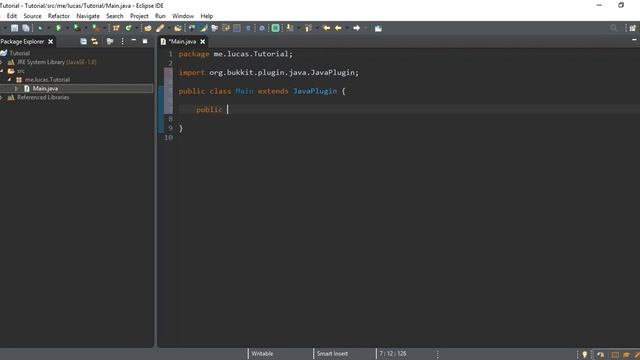Image resolution: width=640 pixels, height=360 pixels.
Task: Click the Pin Editor toolbar icon
Action: pyautogui.click(x=378, y=28)
